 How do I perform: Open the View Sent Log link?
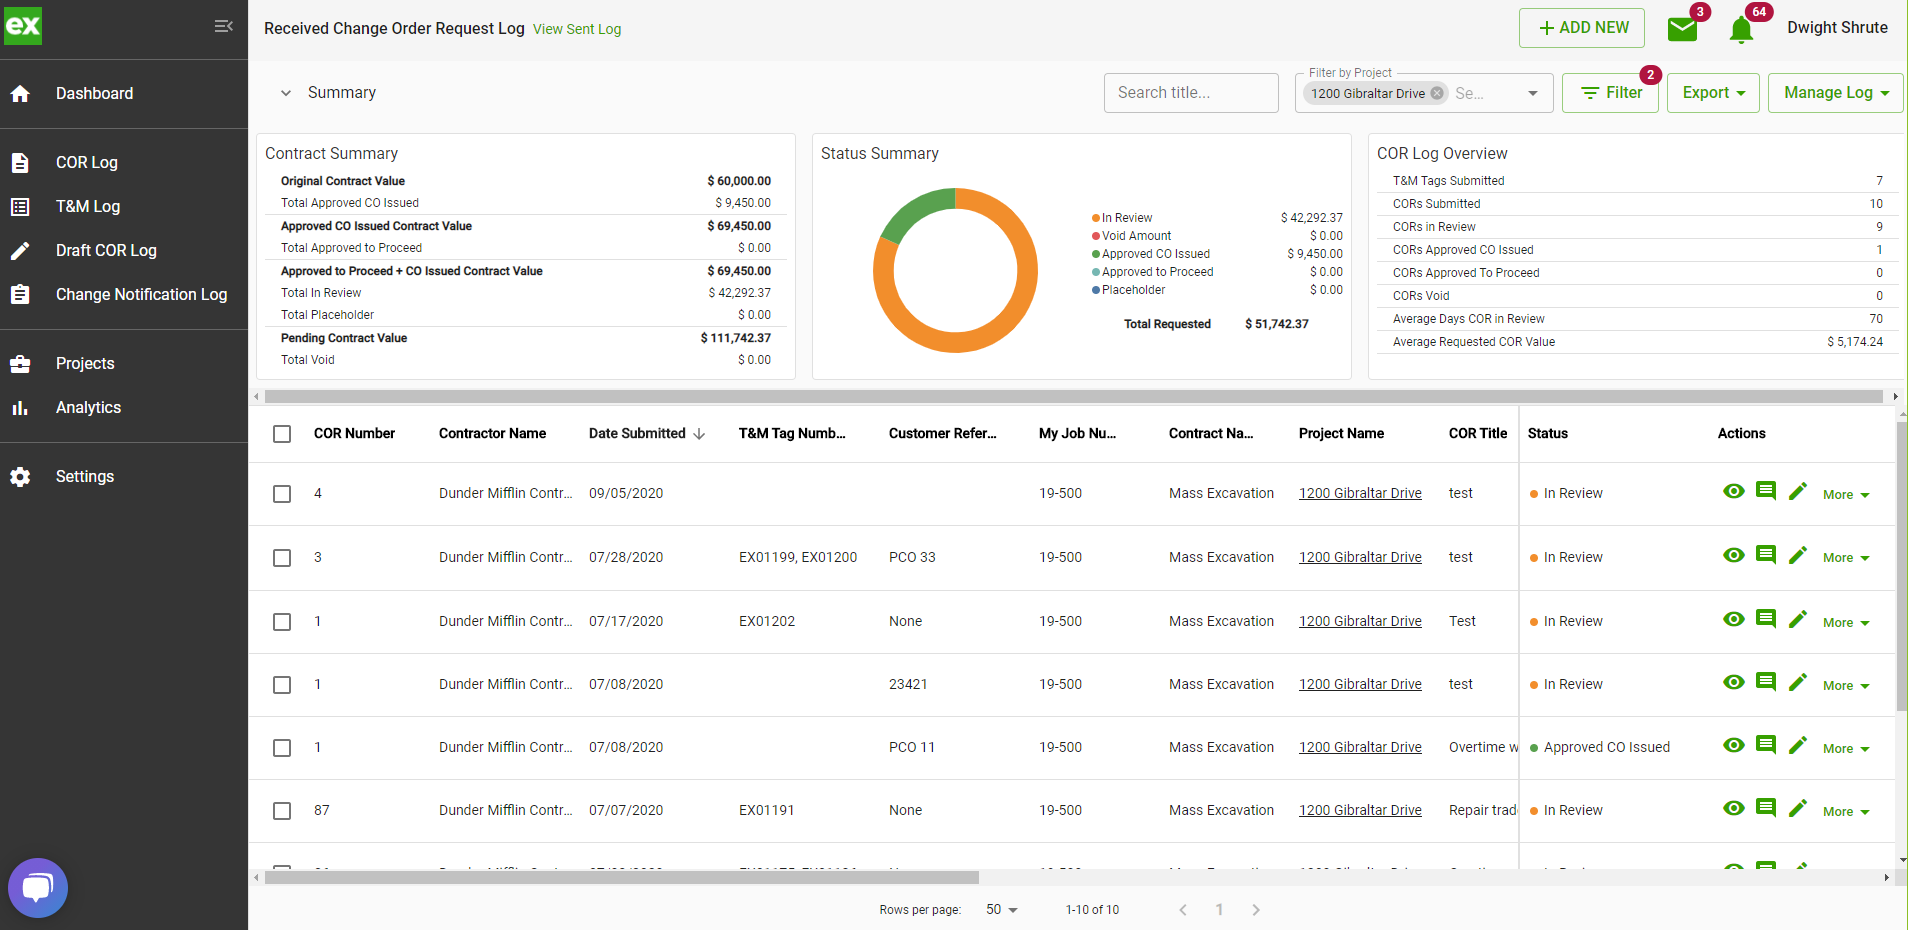click(577, 29)
